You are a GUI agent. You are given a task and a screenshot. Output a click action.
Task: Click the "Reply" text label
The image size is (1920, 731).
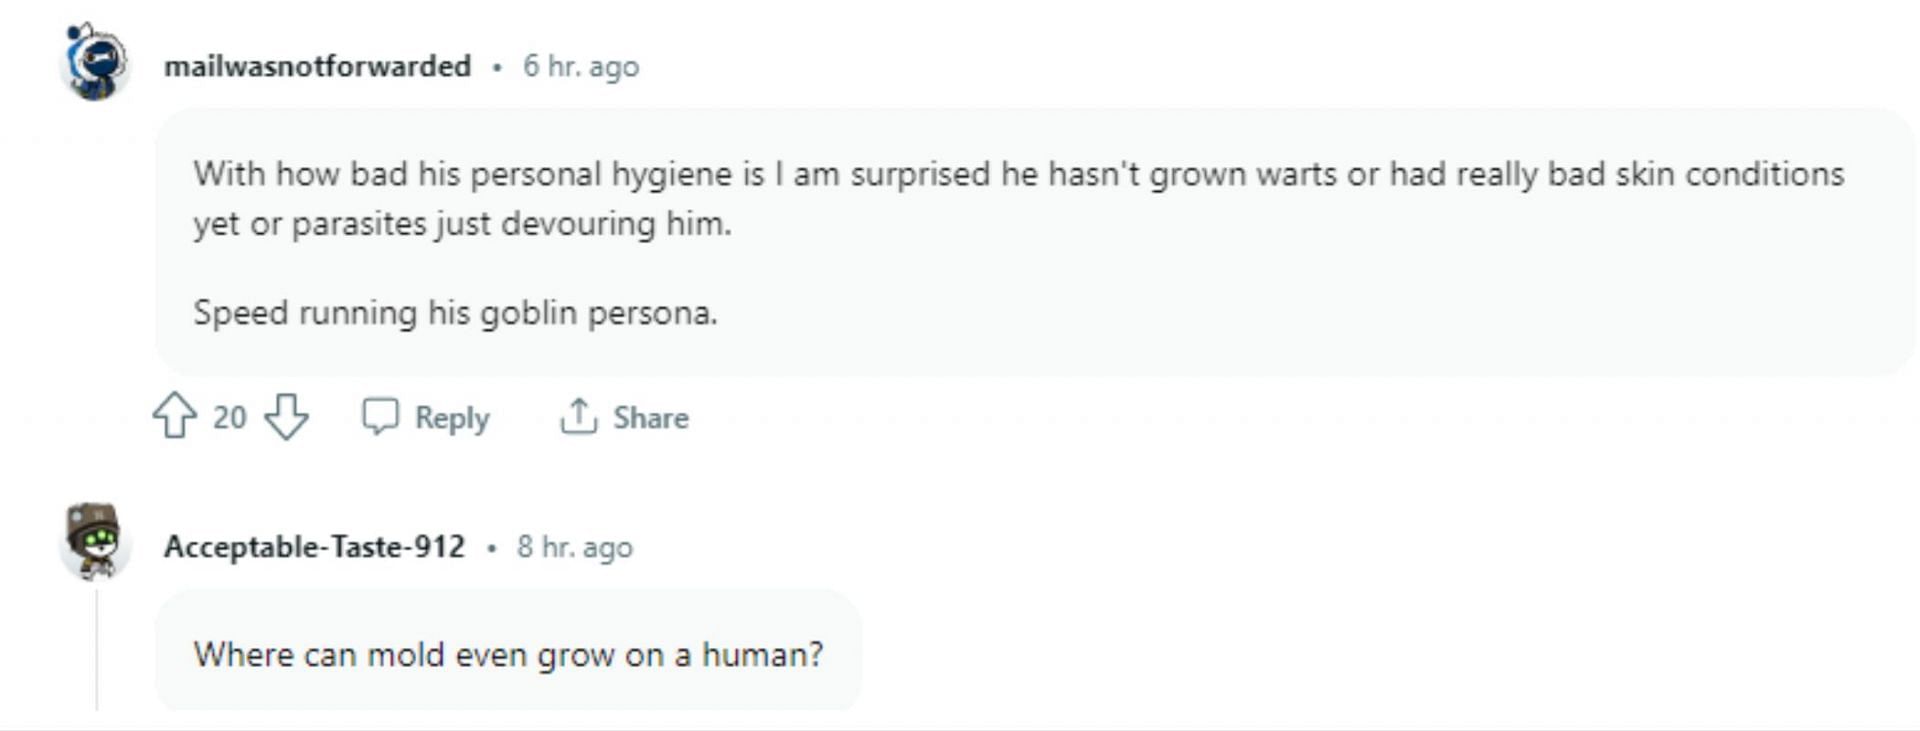[452, 417]
